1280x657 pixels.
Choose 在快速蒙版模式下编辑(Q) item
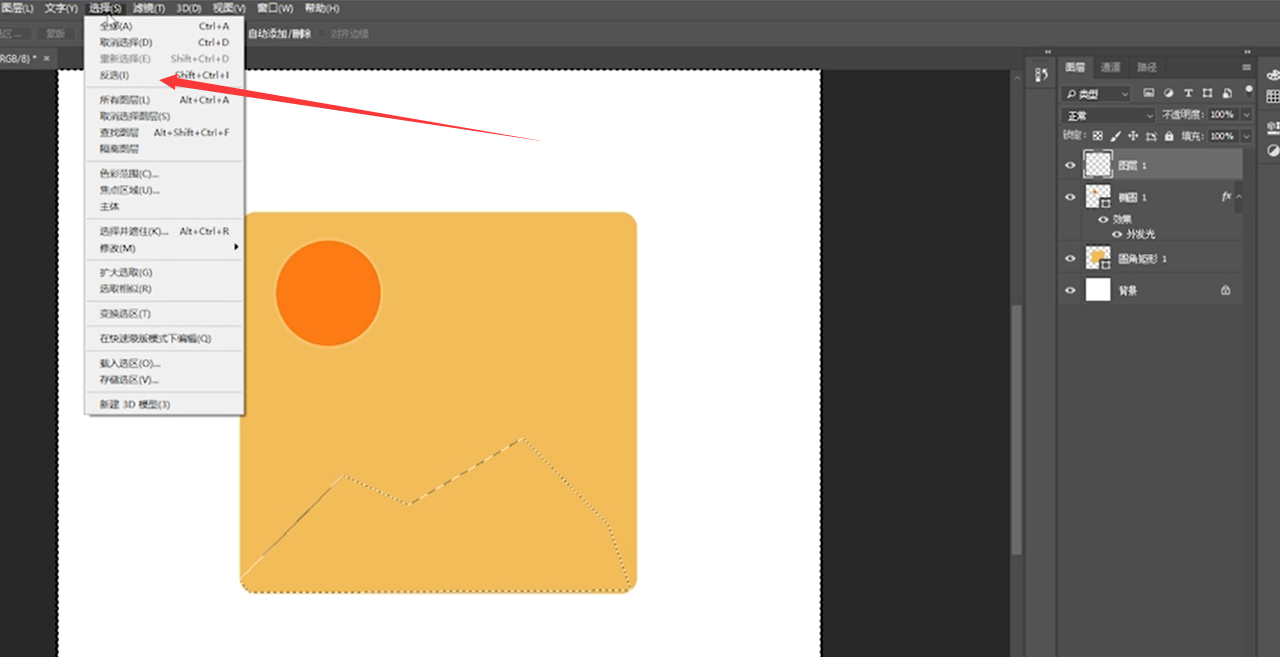tap(165, 339)
